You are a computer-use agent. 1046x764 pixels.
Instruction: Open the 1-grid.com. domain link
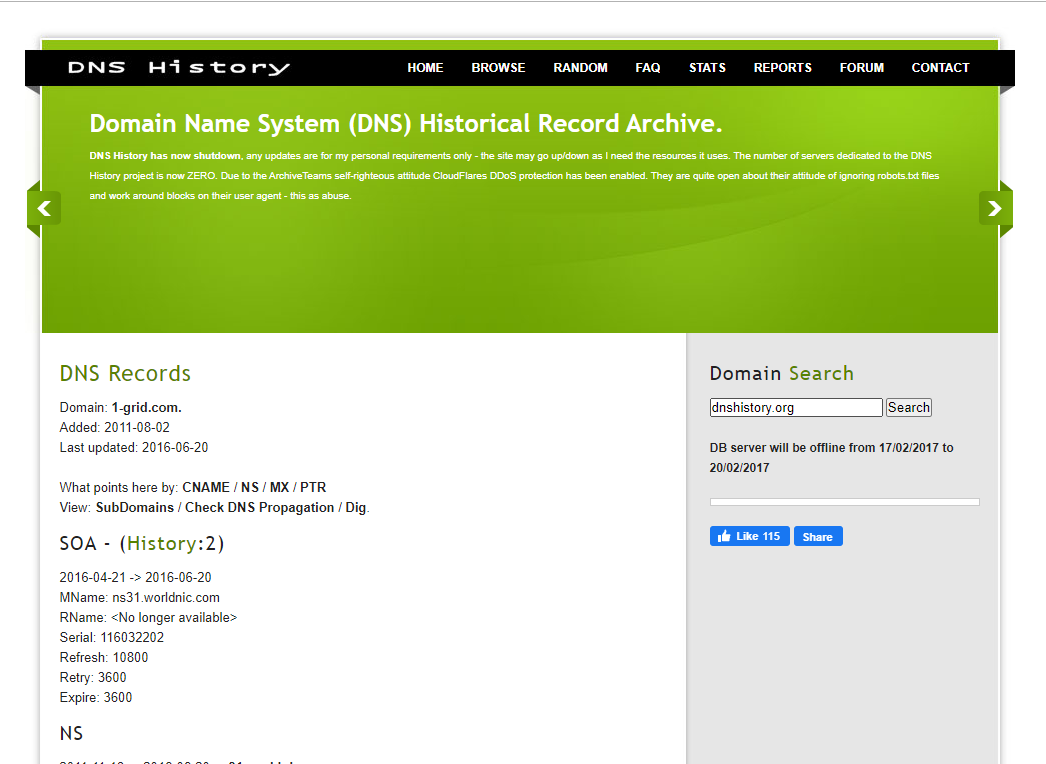pos(146,408)
